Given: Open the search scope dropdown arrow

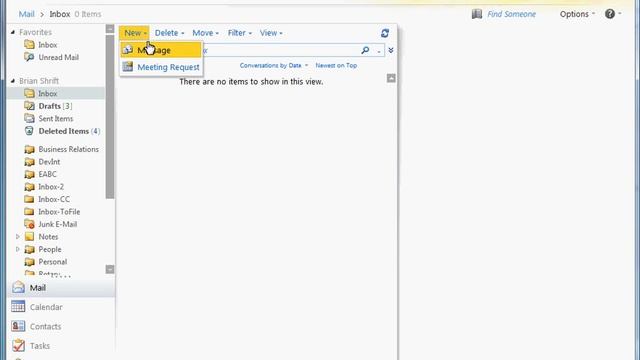Looking at the screenshot, I should coord(379,51).
